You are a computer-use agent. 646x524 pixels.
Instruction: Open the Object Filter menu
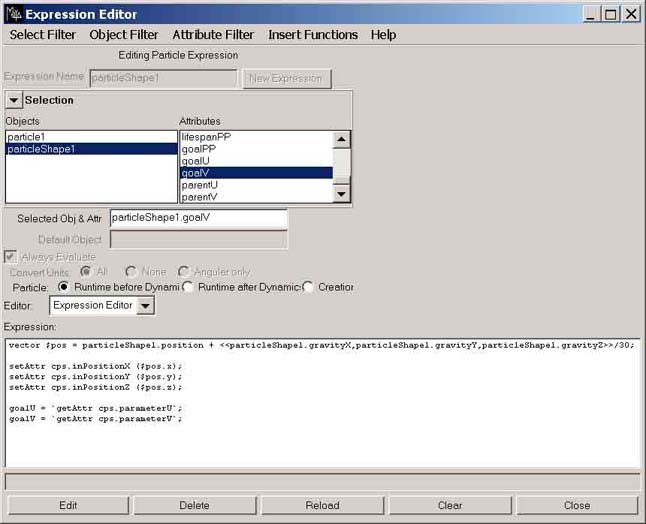pos(124,34)
